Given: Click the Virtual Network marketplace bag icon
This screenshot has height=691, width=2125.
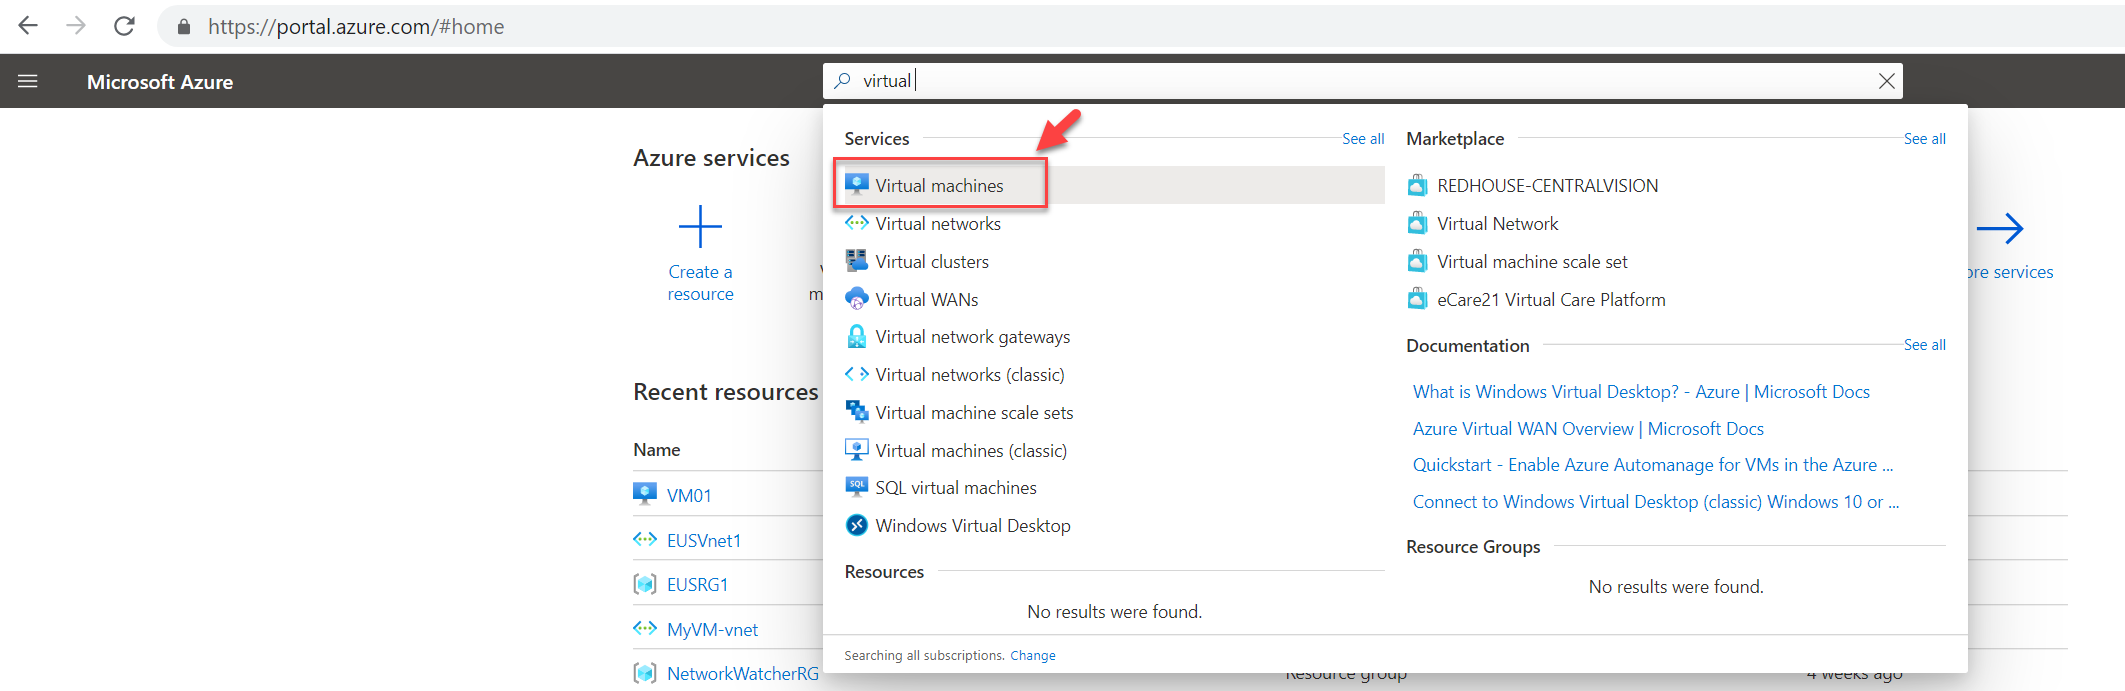Looking at the screenshot, I should (x=1417, y=223).
